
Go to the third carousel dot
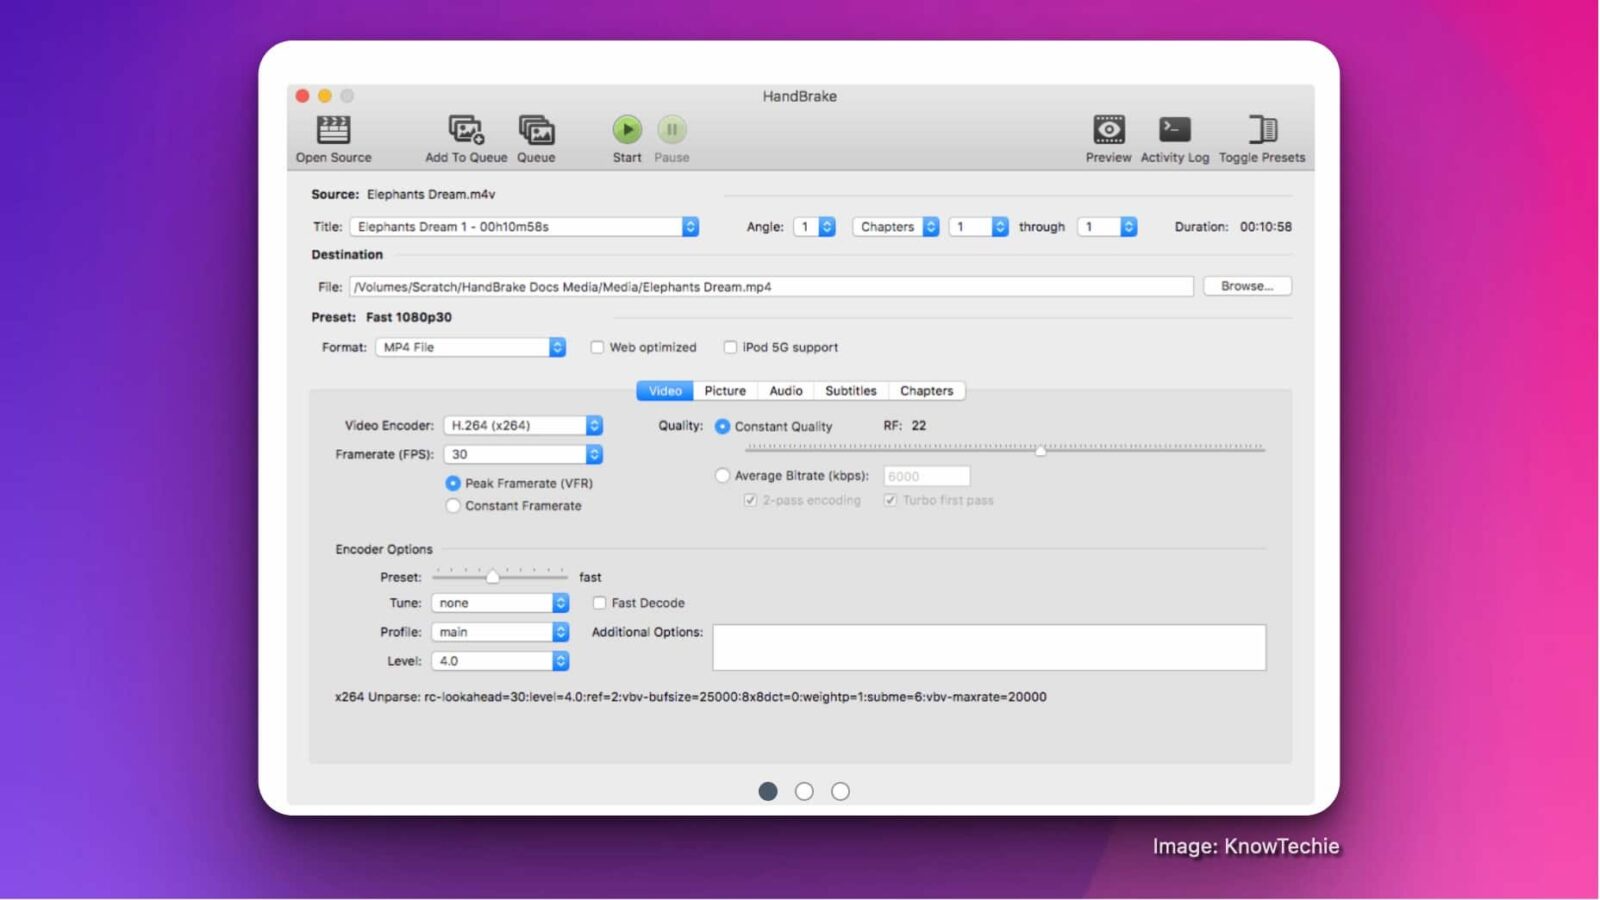coord(841,791)
